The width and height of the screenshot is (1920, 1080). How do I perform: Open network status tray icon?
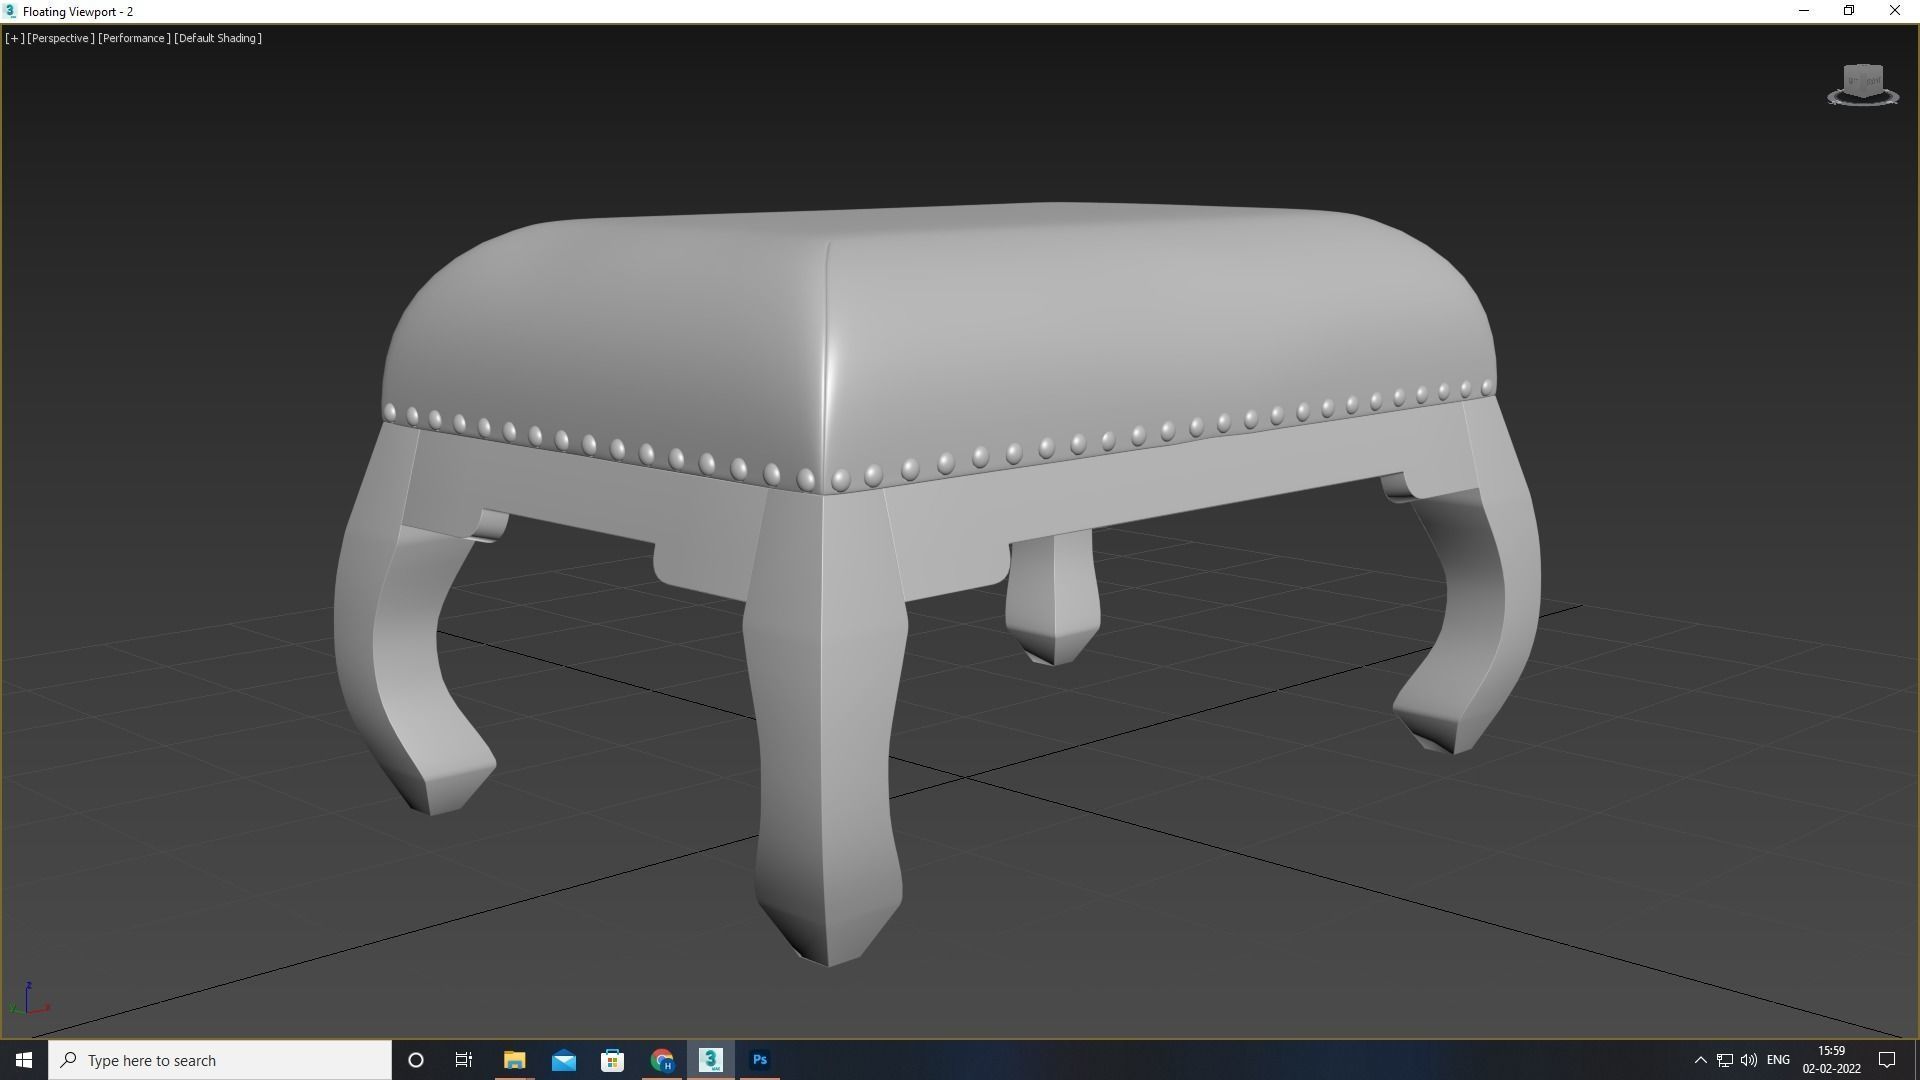1725,1060
